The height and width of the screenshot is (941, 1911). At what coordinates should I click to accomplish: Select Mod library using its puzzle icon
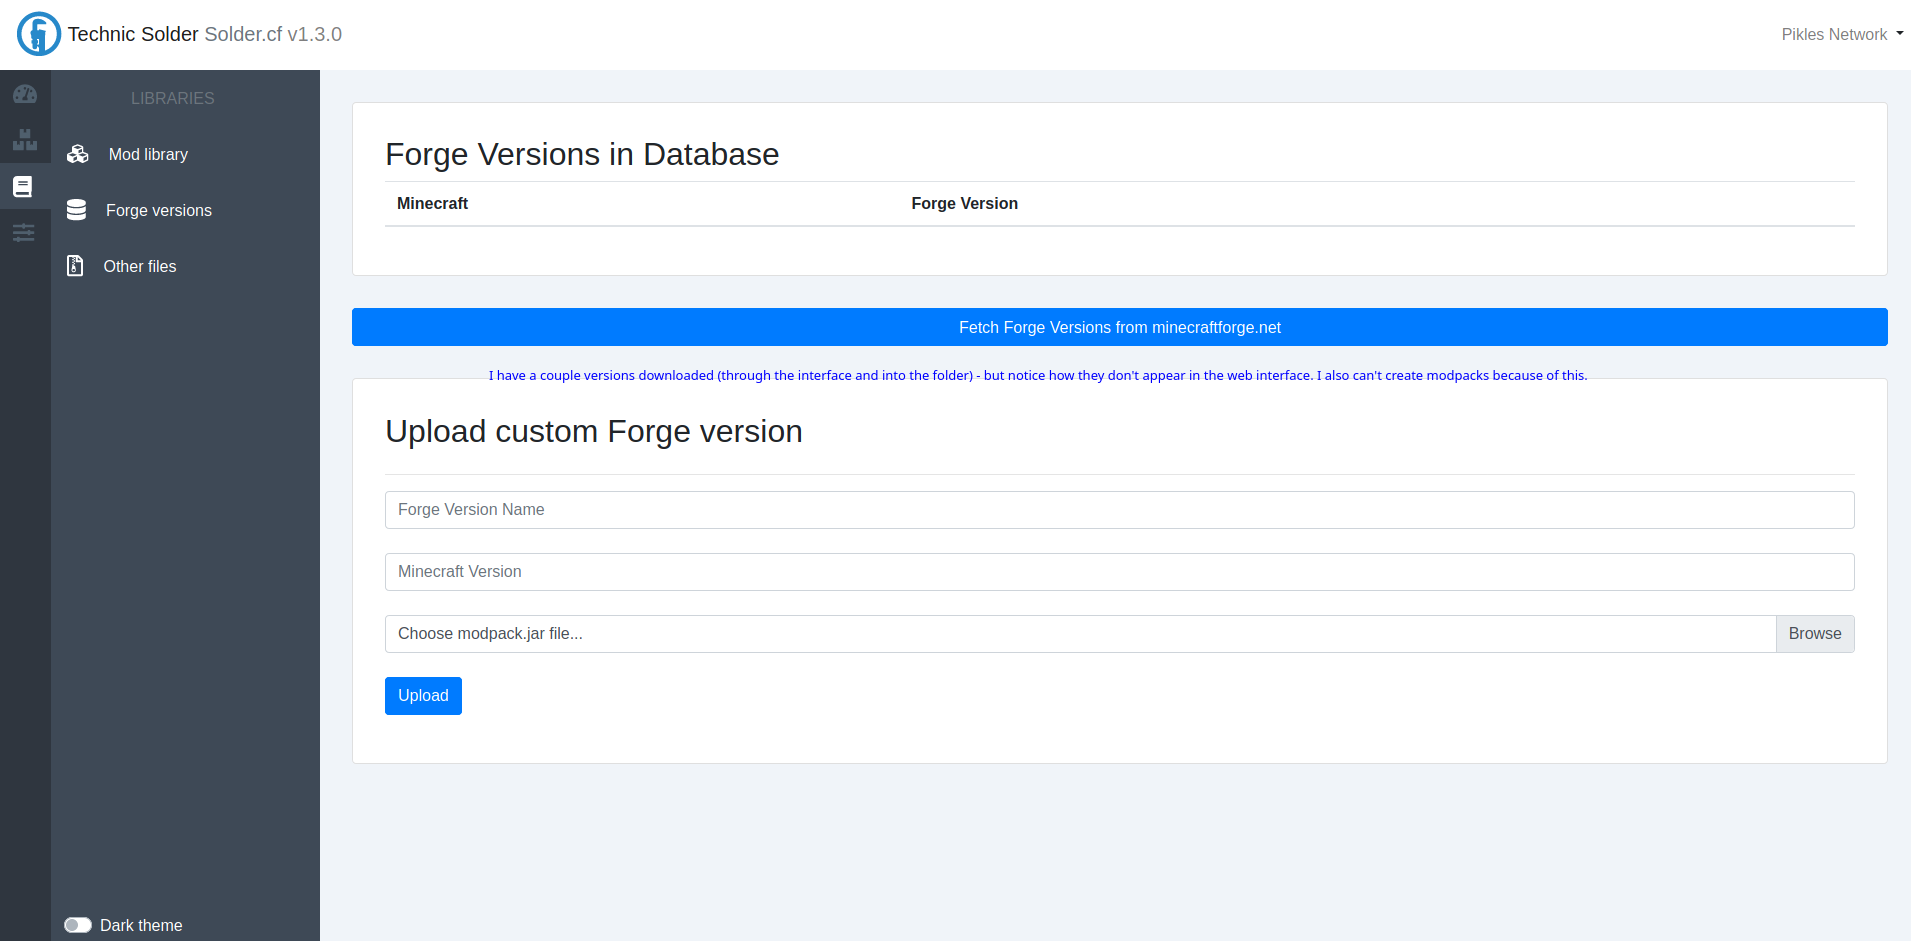pos(77,154)
